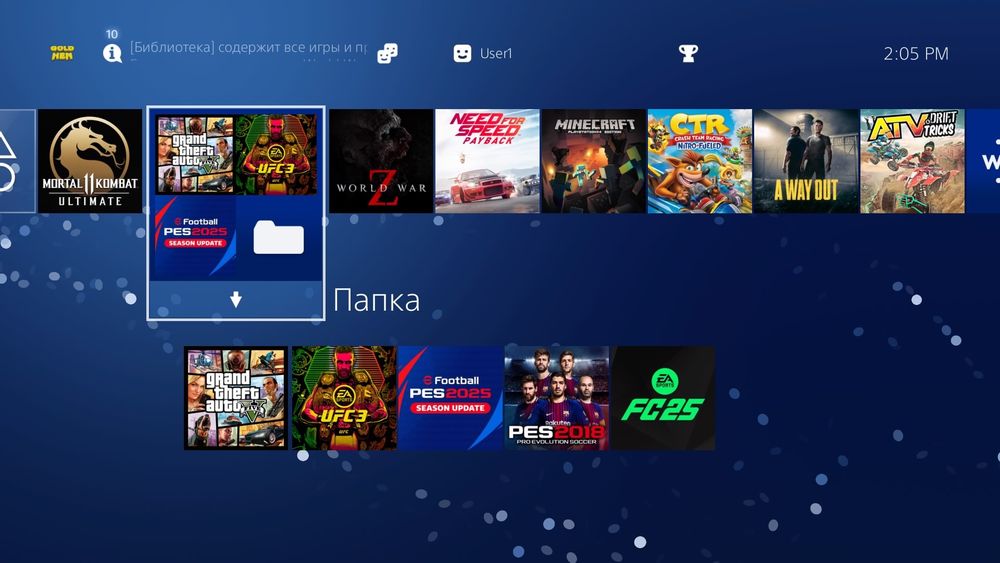This screenshot has height=563, width=1000.
Task: Open the Notifications info icon
Action: 112,53
